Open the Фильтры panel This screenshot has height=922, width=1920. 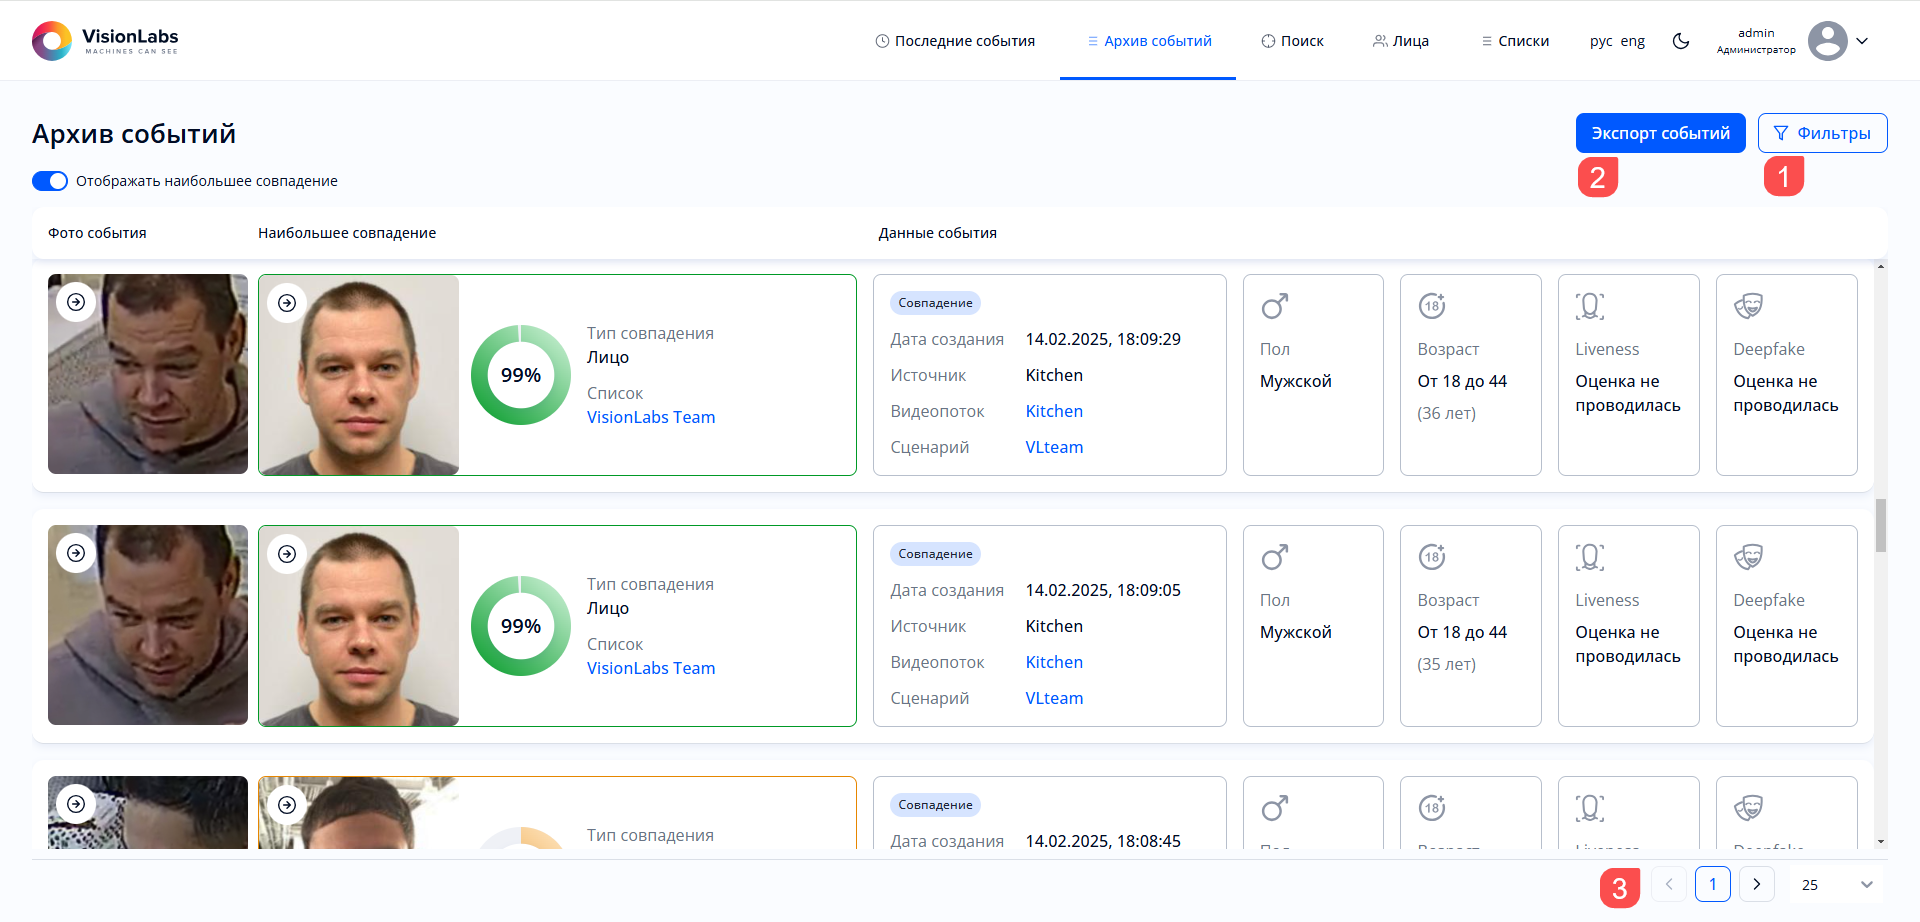pyautogui.click(x=1823, y=133)
